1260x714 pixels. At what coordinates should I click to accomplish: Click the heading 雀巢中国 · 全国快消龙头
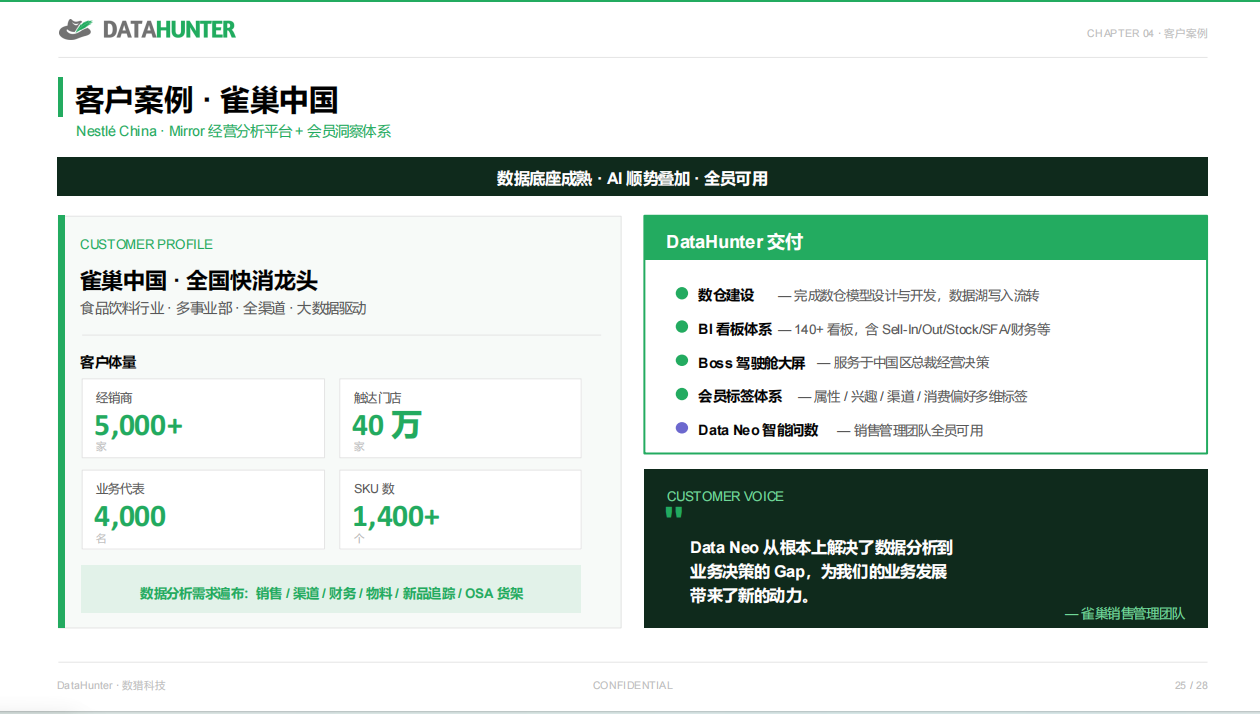point(199,280)
